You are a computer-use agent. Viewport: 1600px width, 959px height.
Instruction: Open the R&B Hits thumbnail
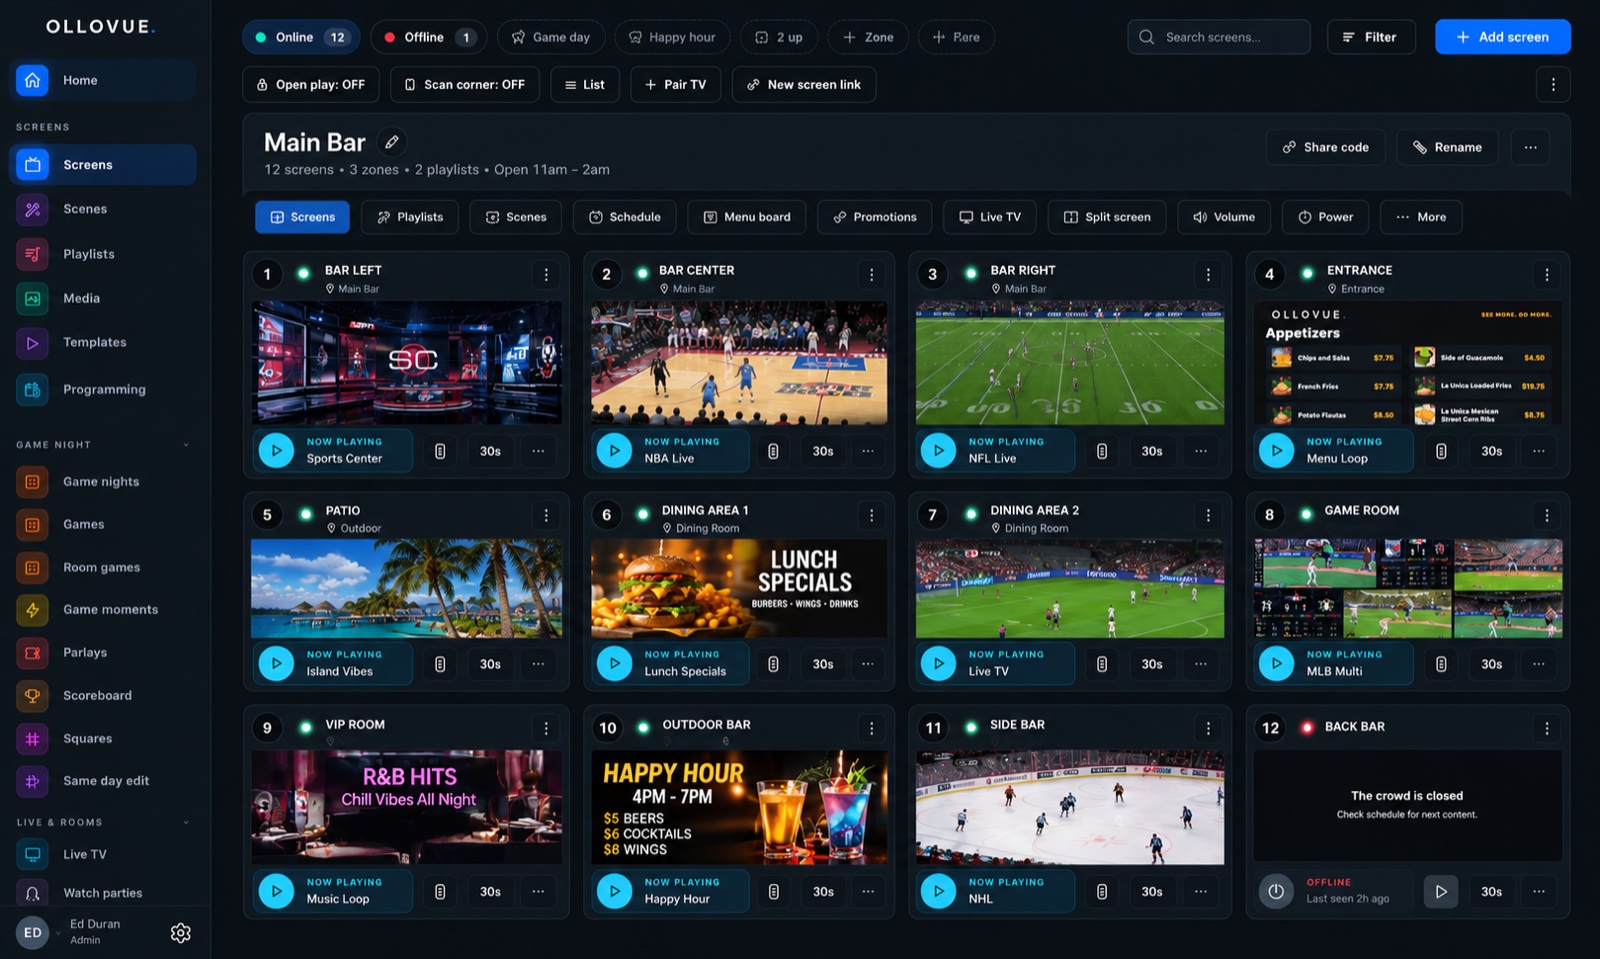coord(406,807)
